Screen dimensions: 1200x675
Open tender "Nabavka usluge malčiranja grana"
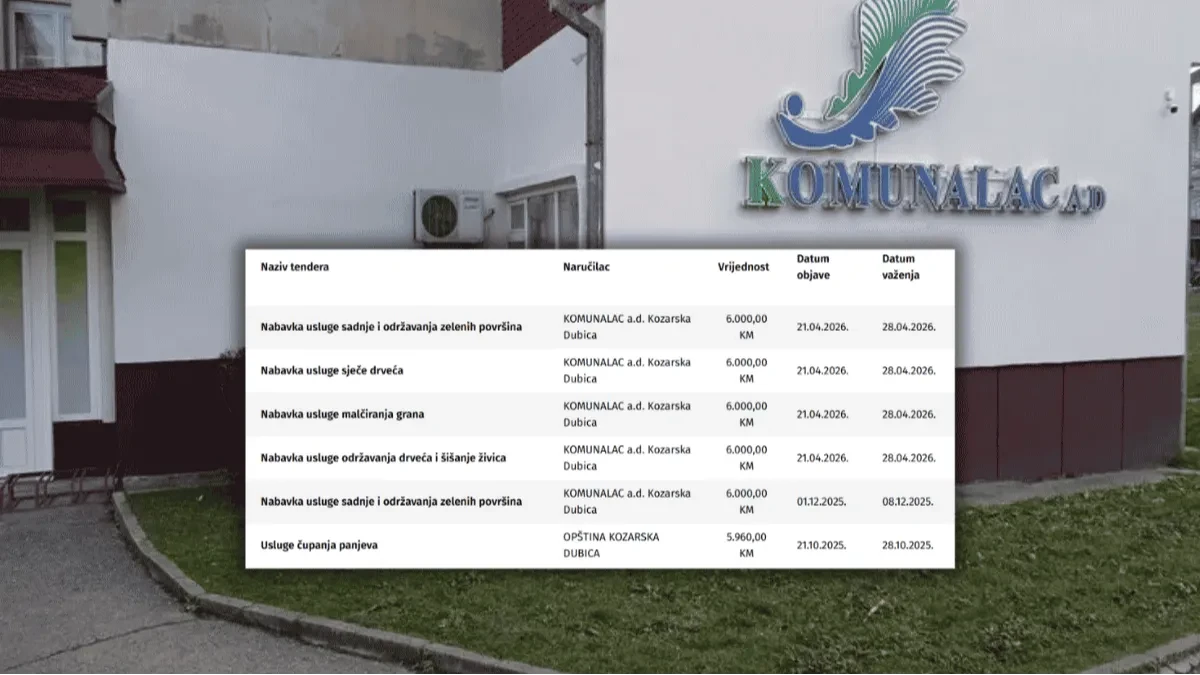(x=342, y=414)
